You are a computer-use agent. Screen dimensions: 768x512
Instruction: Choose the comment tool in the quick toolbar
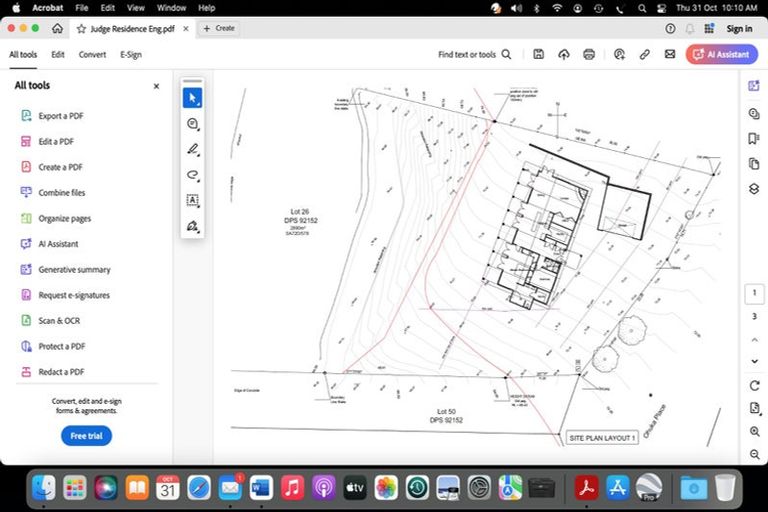tap(193, 124)
